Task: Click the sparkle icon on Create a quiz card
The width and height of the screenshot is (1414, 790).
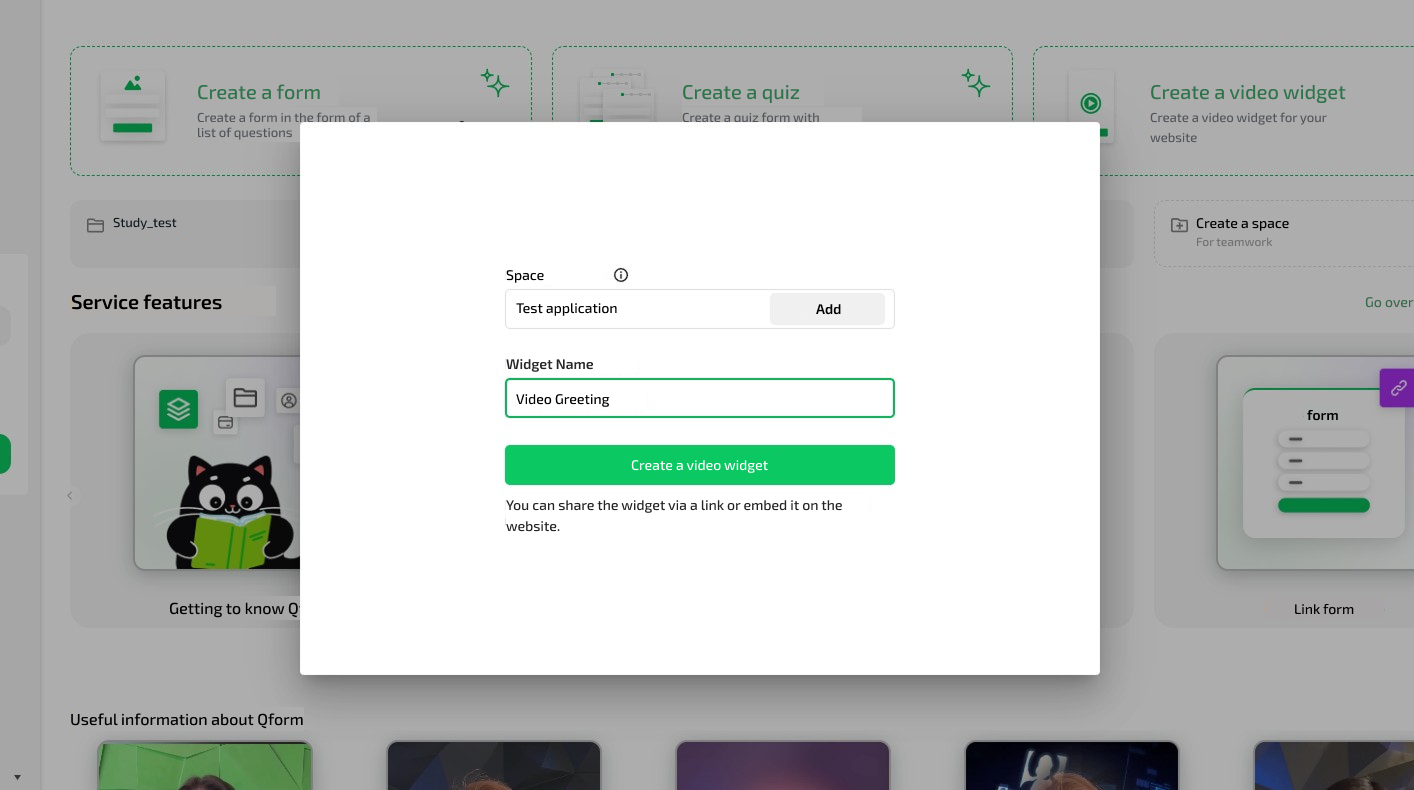Action: [x=975, y=83]
